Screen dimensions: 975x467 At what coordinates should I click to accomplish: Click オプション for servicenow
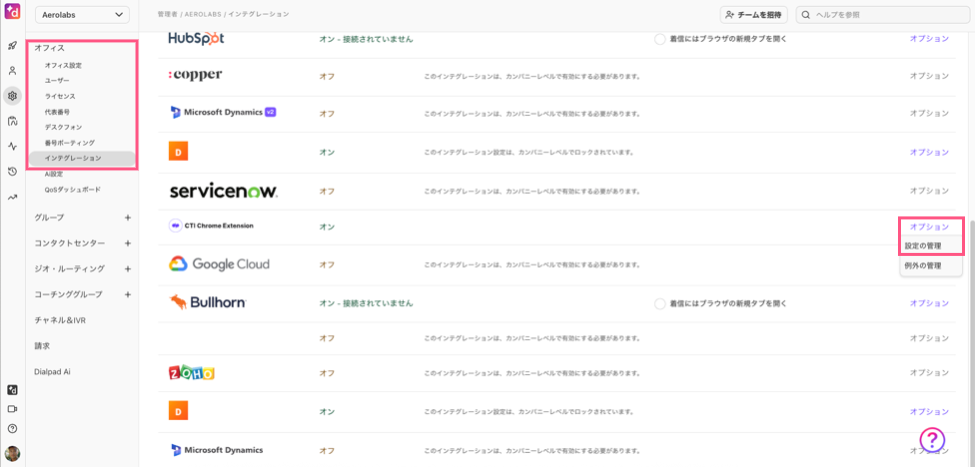(930, 191)
